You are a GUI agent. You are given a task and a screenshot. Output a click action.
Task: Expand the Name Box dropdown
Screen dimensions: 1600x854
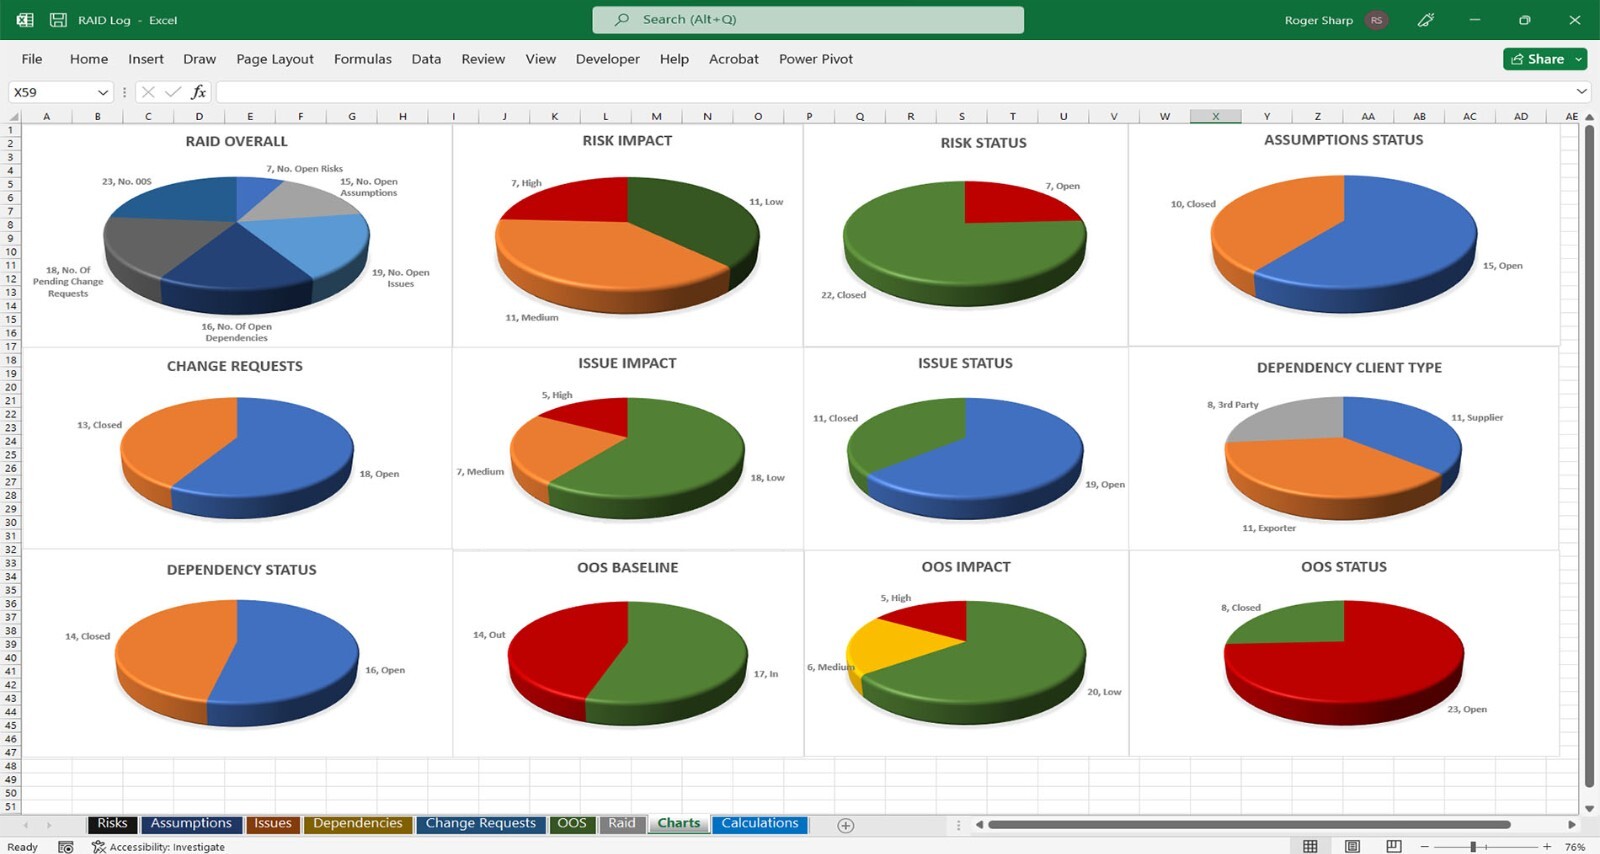pyautogui.click(x=102, y=92)
